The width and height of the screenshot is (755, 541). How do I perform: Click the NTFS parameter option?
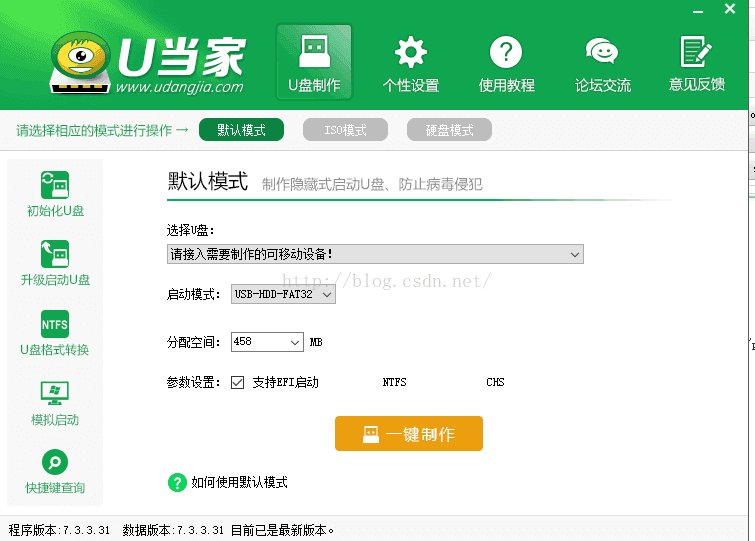point(394,382)
